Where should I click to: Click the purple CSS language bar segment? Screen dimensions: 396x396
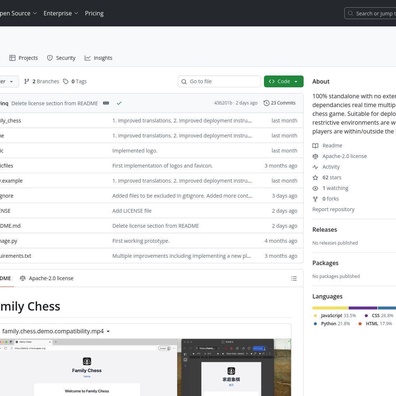363,308
